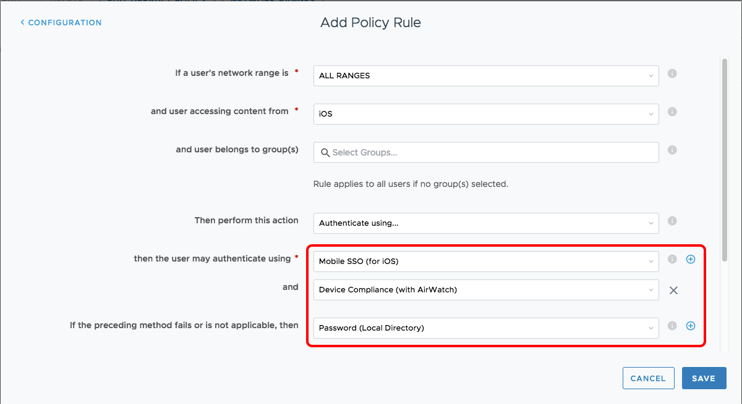
Task: Click info icon beside Select Groups field
Action: tap(672, 150)
